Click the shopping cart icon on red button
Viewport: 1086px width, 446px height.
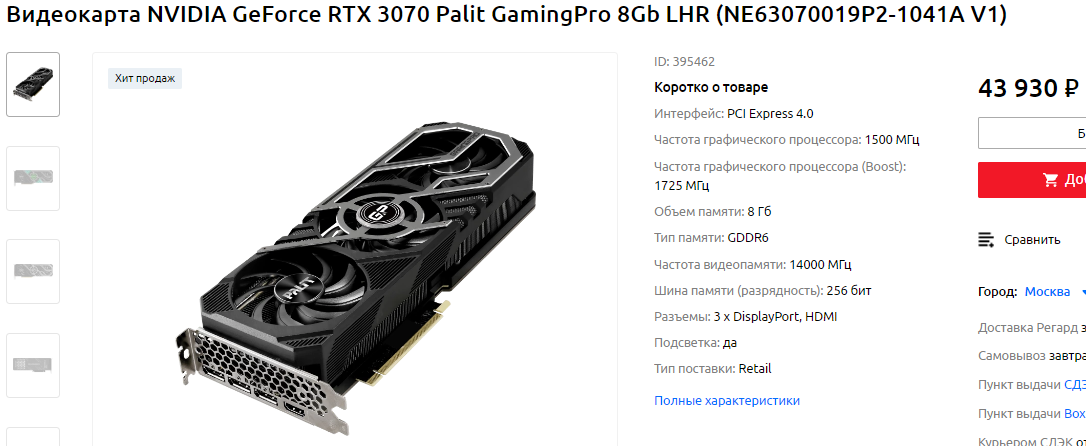[1051, 180]
